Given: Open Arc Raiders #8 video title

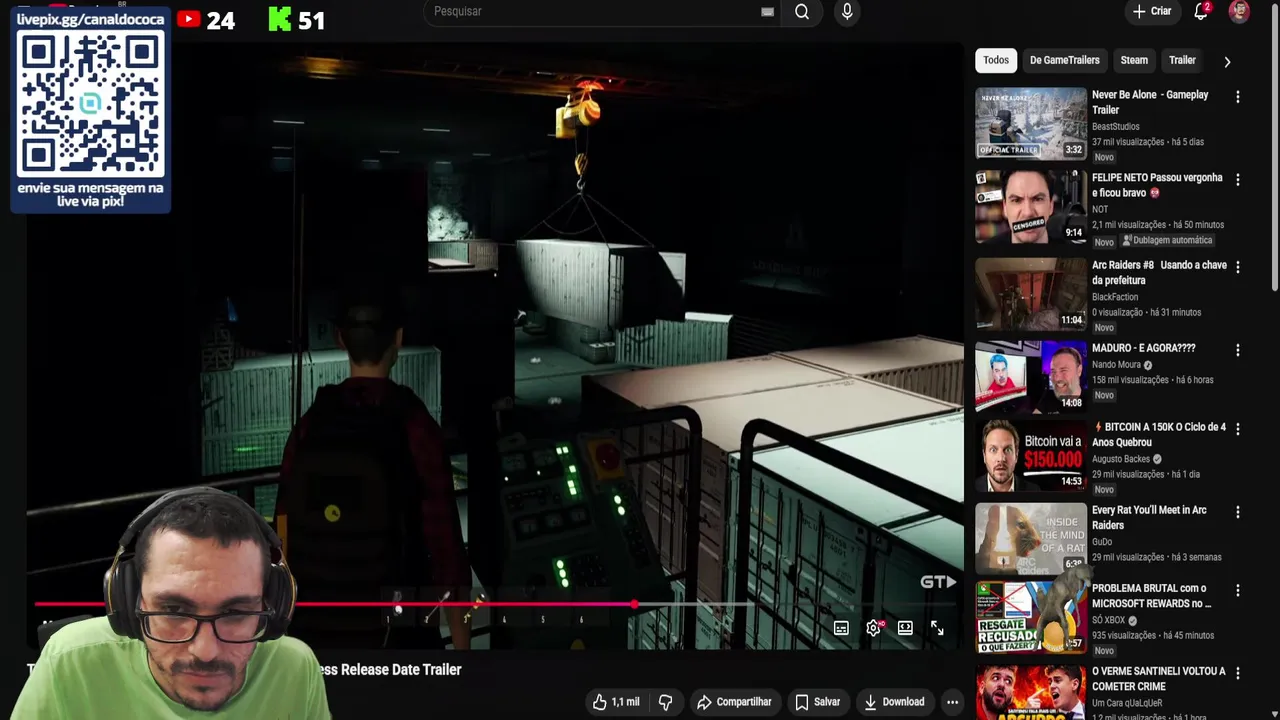Looking at the screenshot, I should (x=1159, y=272).
